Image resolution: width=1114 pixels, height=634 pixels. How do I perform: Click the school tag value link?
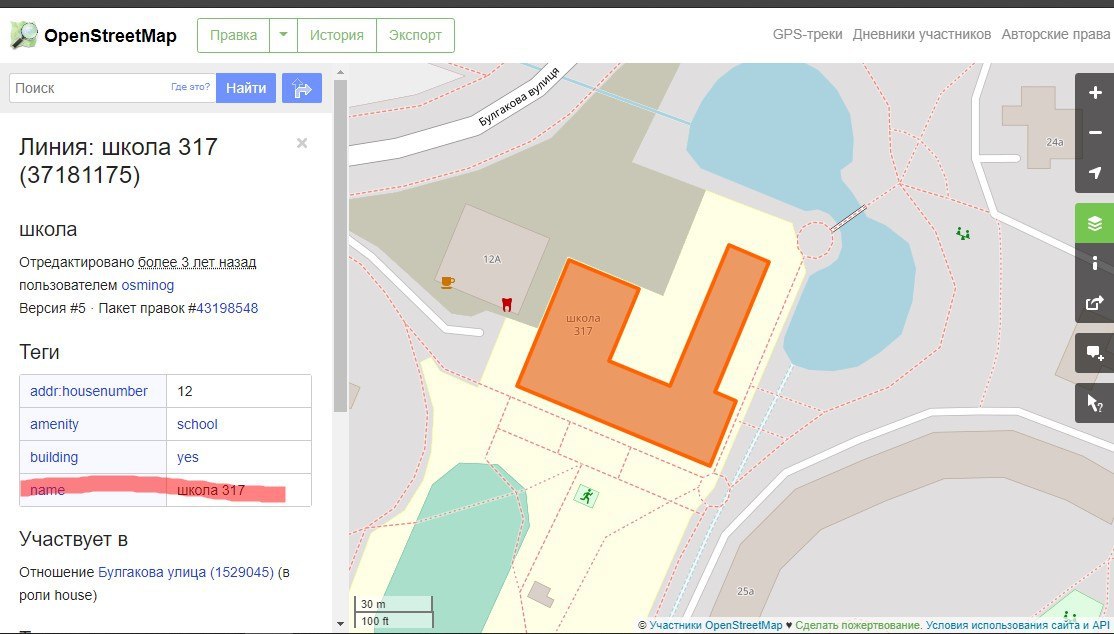point(197,424)
